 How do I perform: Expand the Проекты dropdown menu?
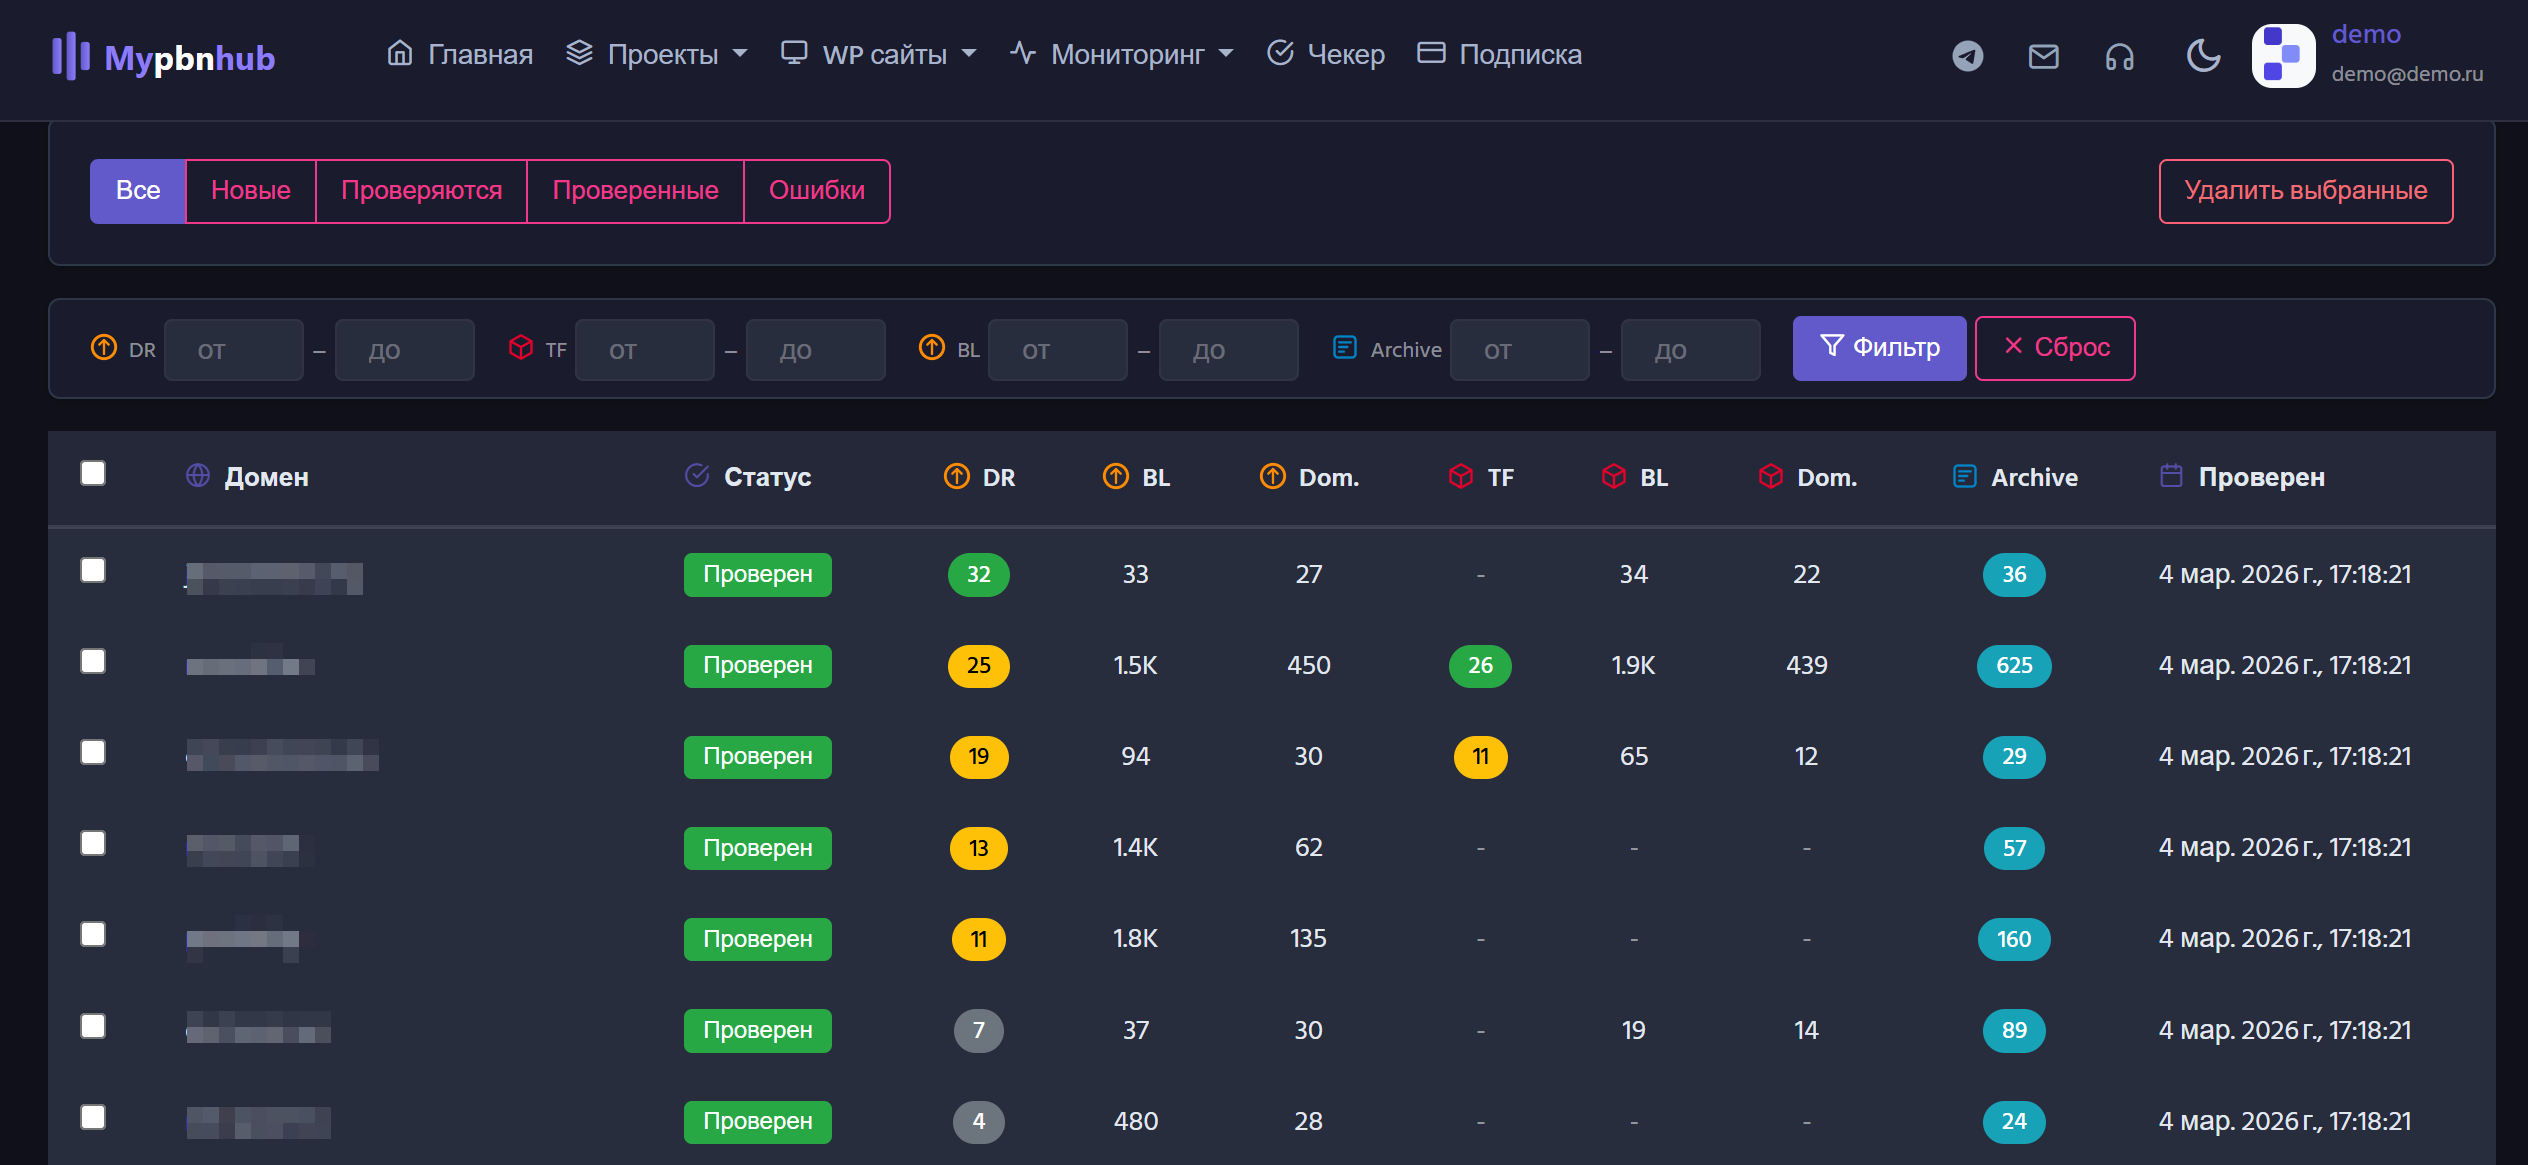click(x=657, y=54)
